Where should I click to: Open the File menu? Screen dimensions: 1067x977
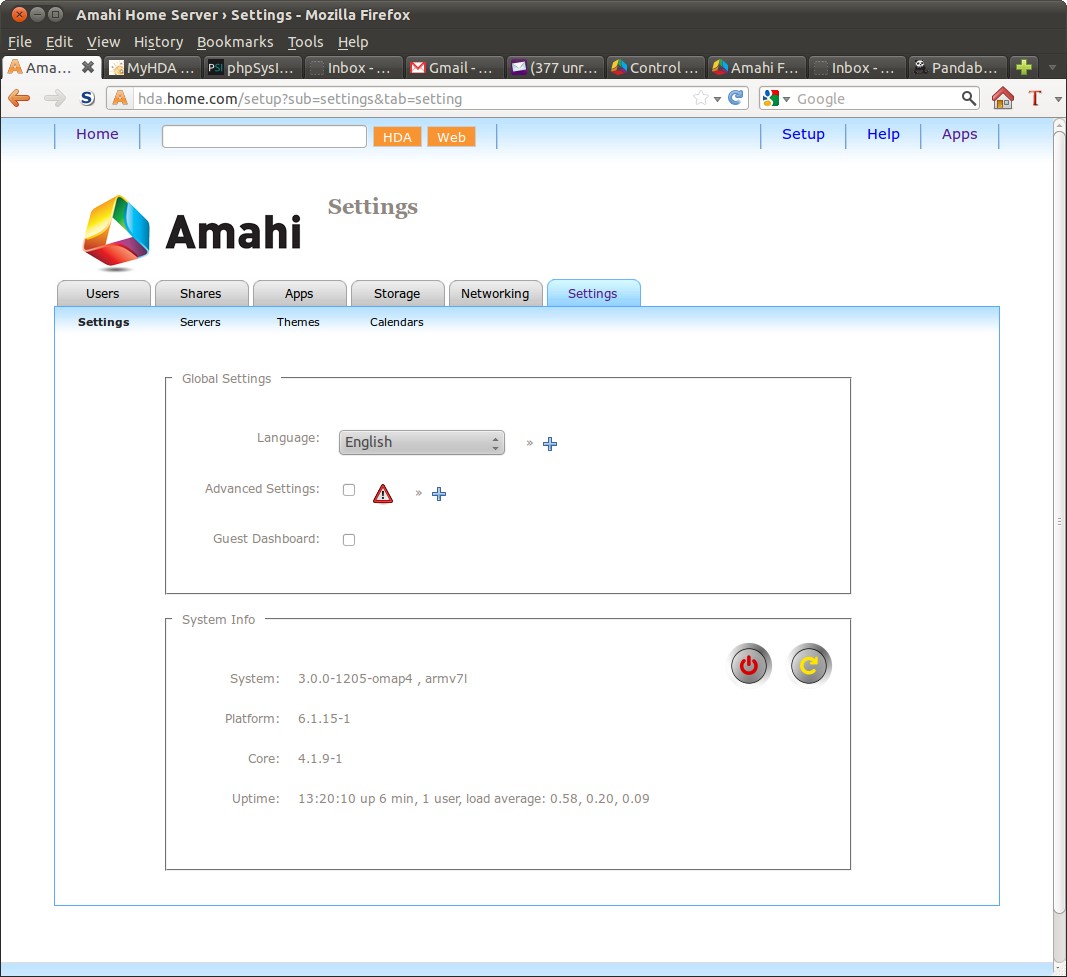pos(20,42)
